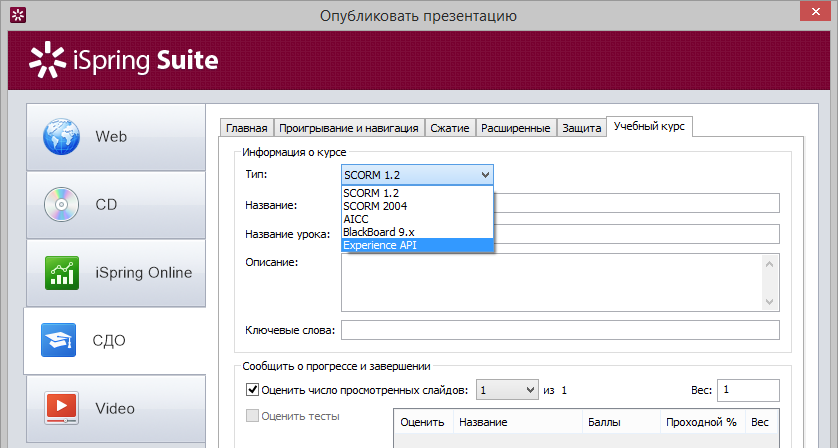
Task: Uncheck Оценить число просмотренных слайдов
Action: 252,389
